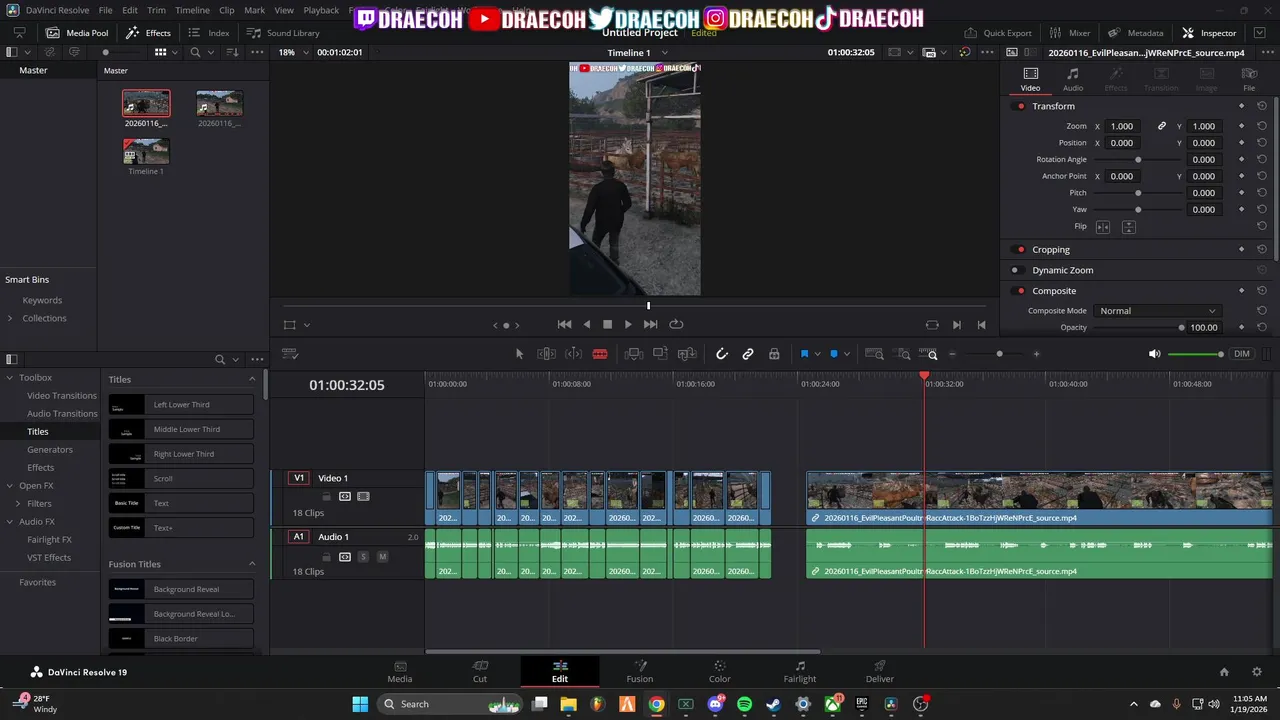This screenshot has height=720, width=1280.
Task: Open the Cut page
Action: pyautogui.click(x=480, y=672)
